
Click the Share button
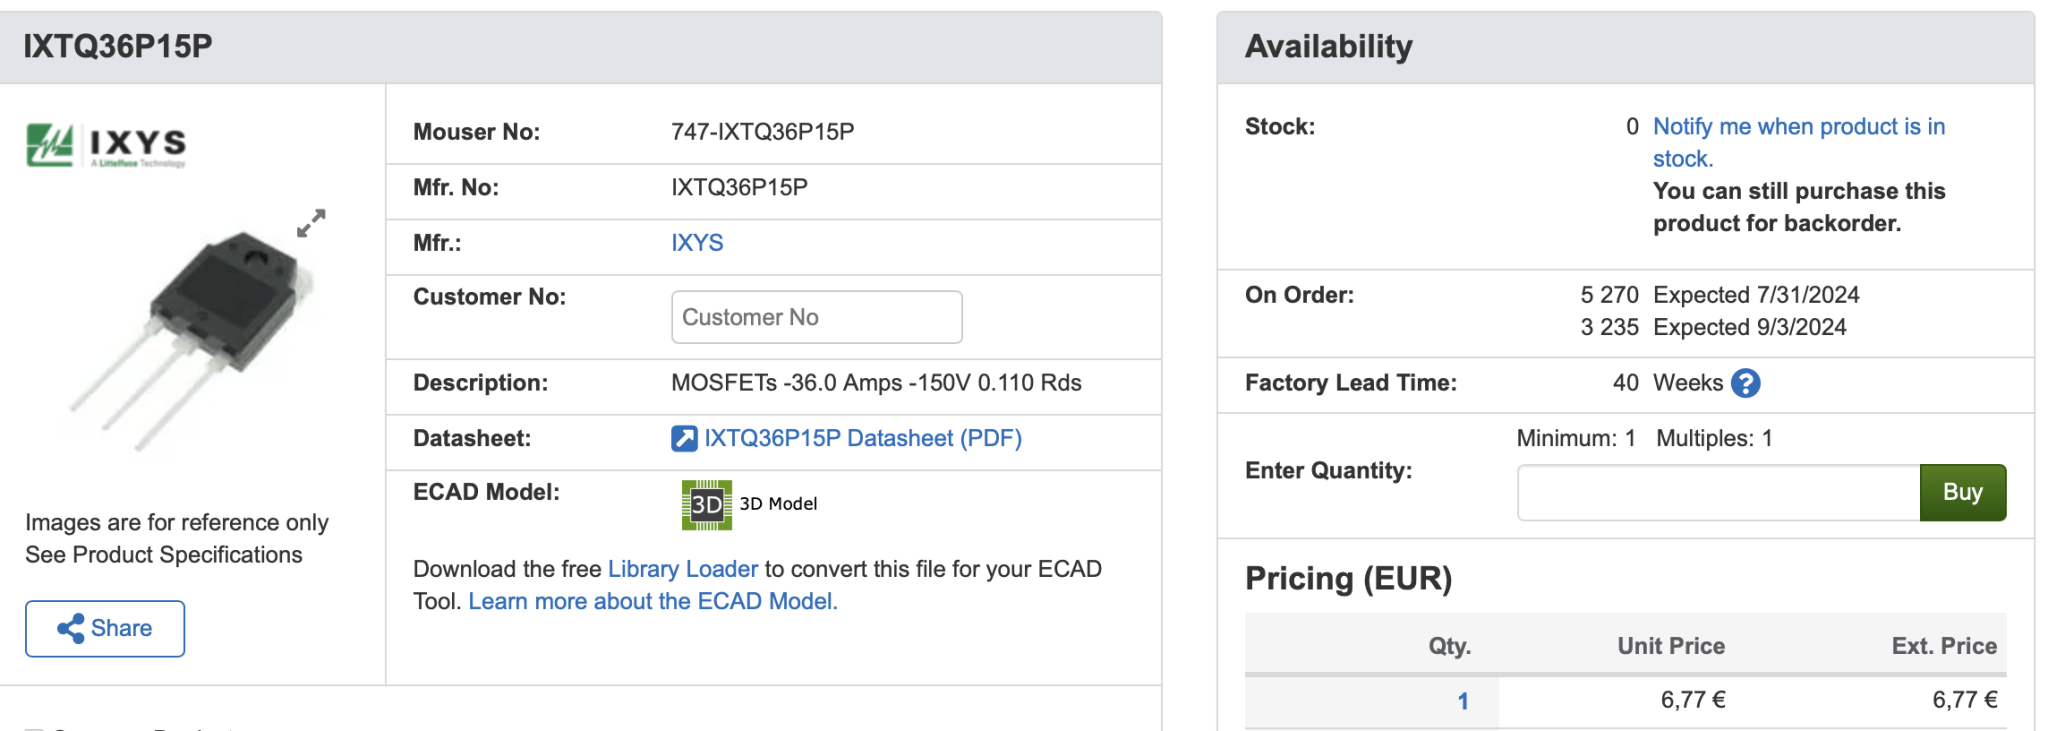[x=105, y=629]
